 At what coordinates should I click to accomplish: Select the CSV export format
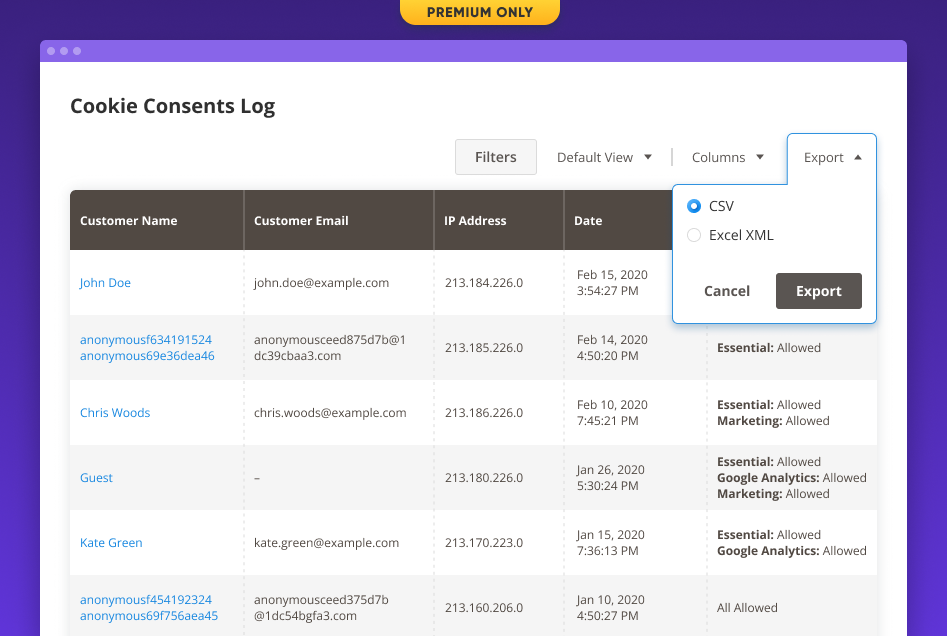click(696, 206)
